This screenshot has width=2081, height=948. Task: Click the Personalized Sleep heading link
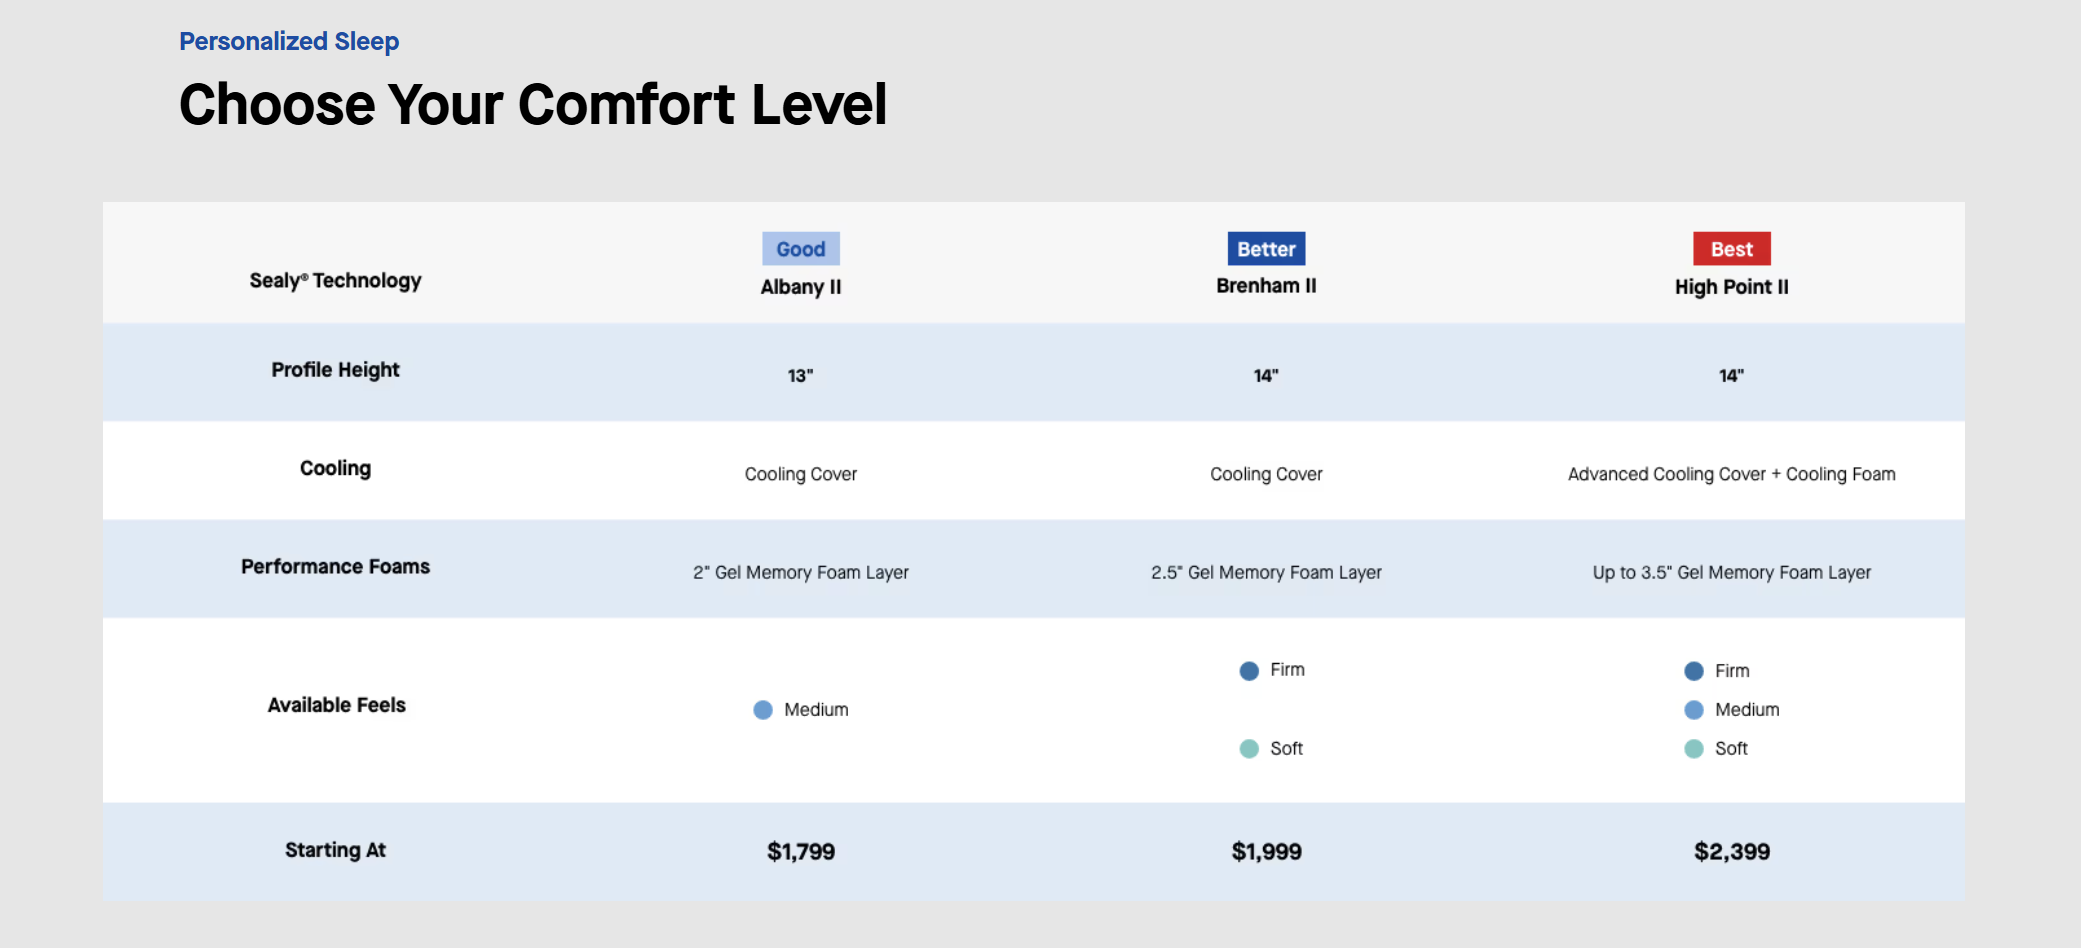pyautogui.click(x=289, y=41)
